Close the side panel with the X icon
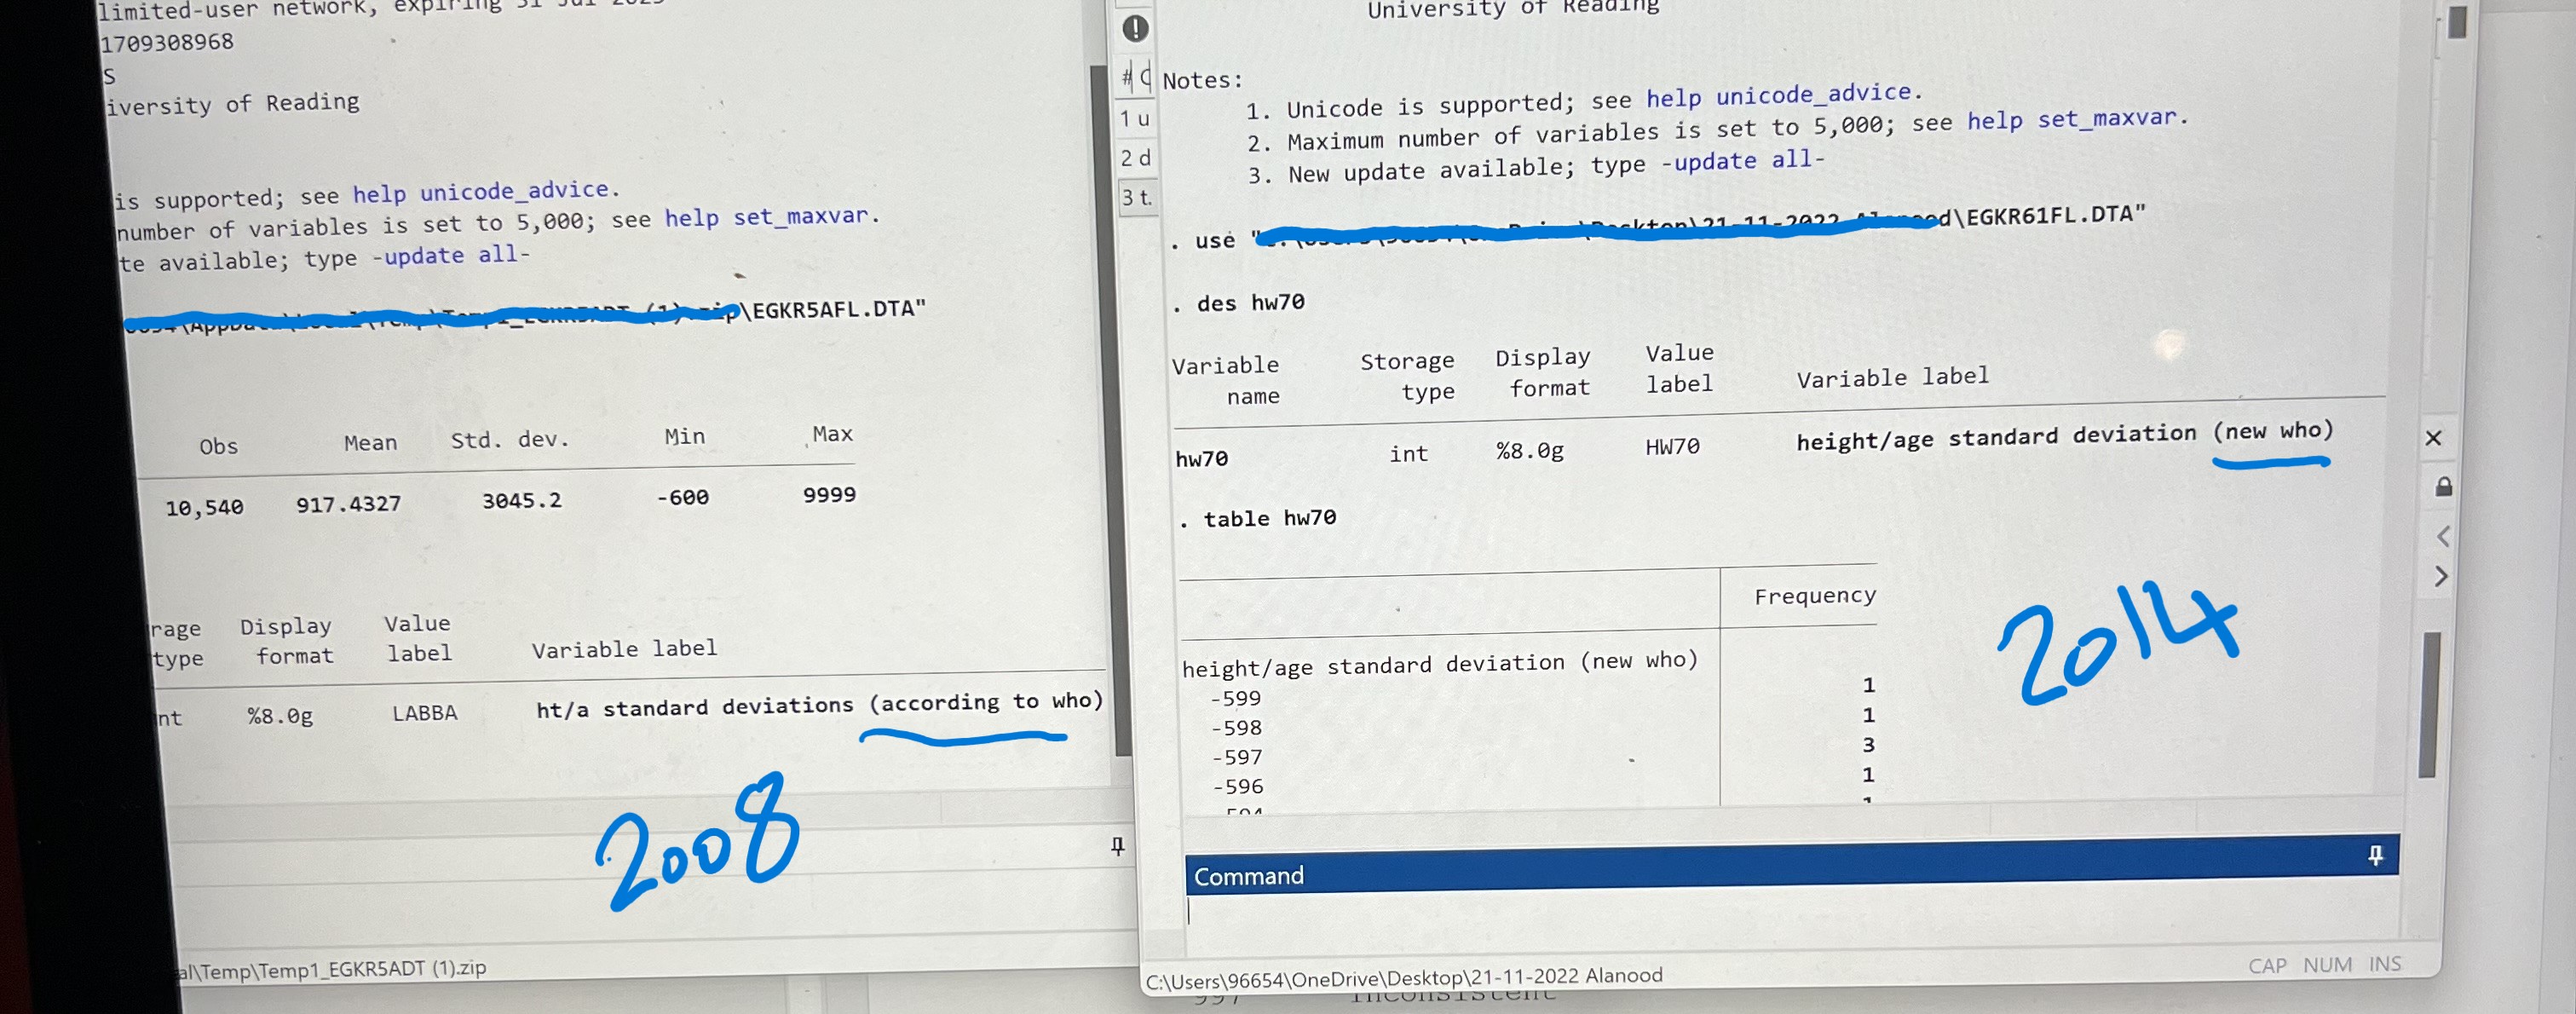The width and height of the screenshot is (2576, 1014). [x=2434, y=438]
